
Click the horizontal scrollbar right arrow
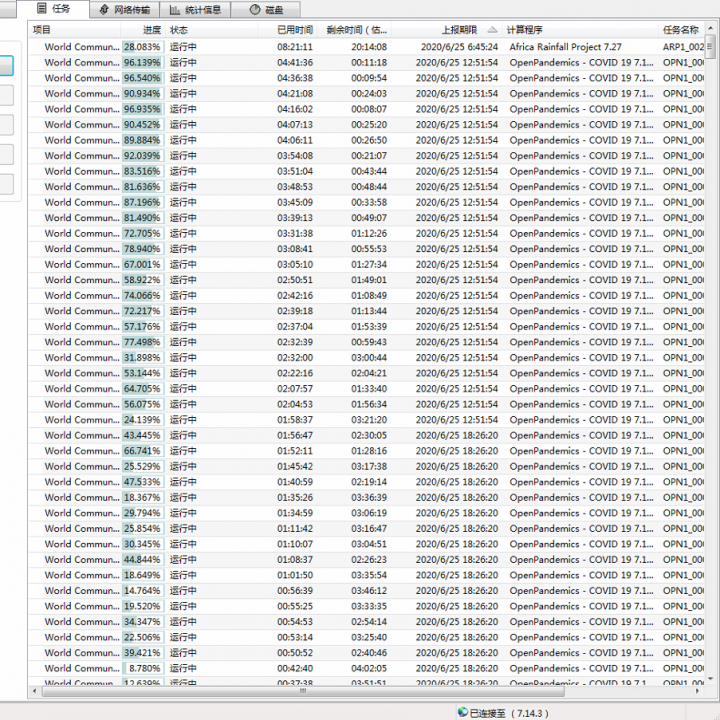point(697,691)
